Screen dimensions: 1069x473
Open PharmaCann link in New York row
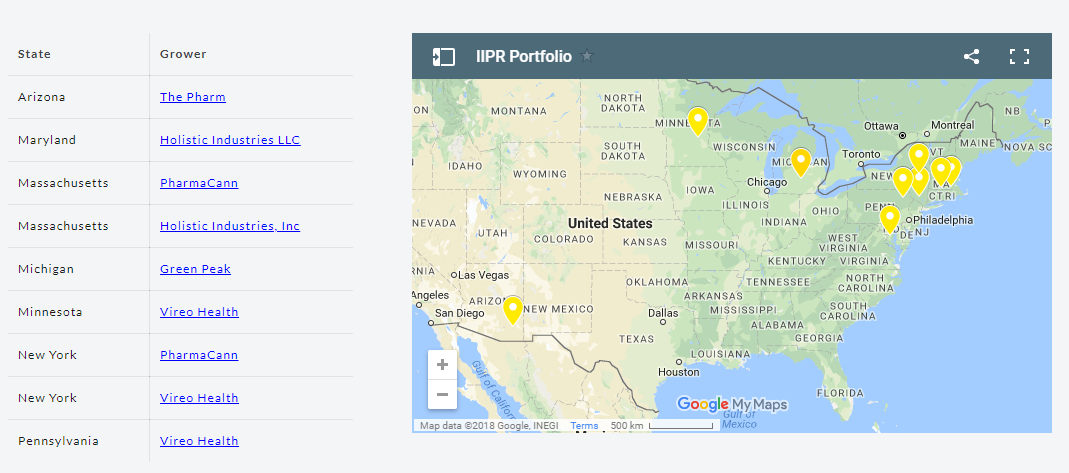point(199,354)
